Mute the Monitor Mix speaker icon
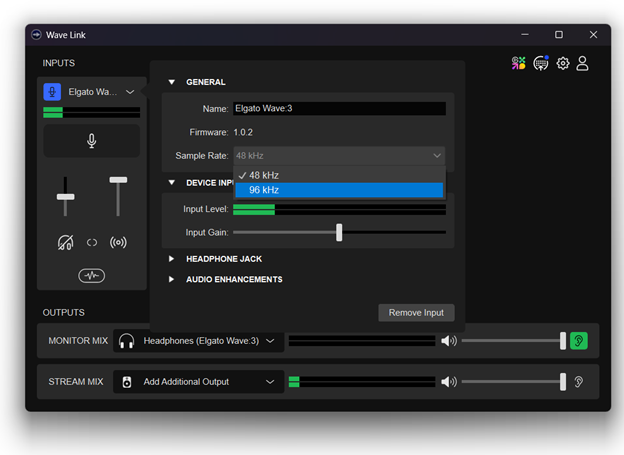 click(x=449, y=341)
